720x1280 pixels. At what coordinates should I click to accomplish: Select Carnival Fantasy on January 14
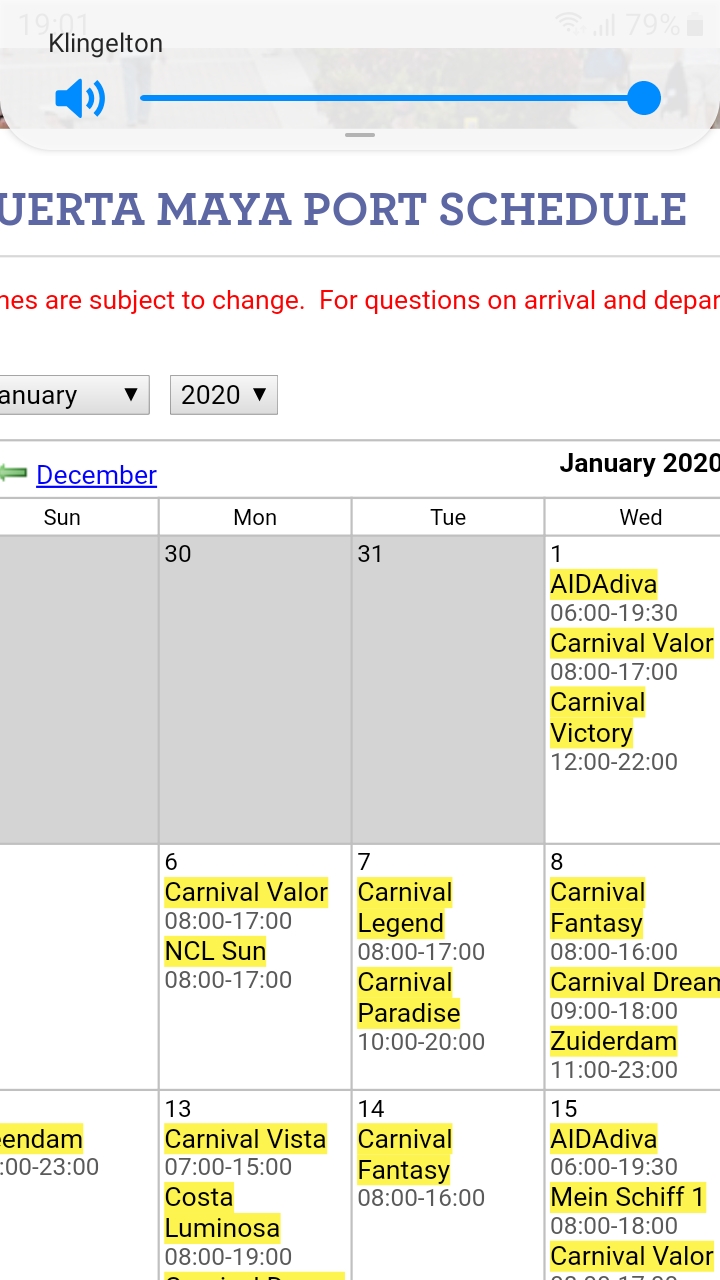[x=404, y=1154]
